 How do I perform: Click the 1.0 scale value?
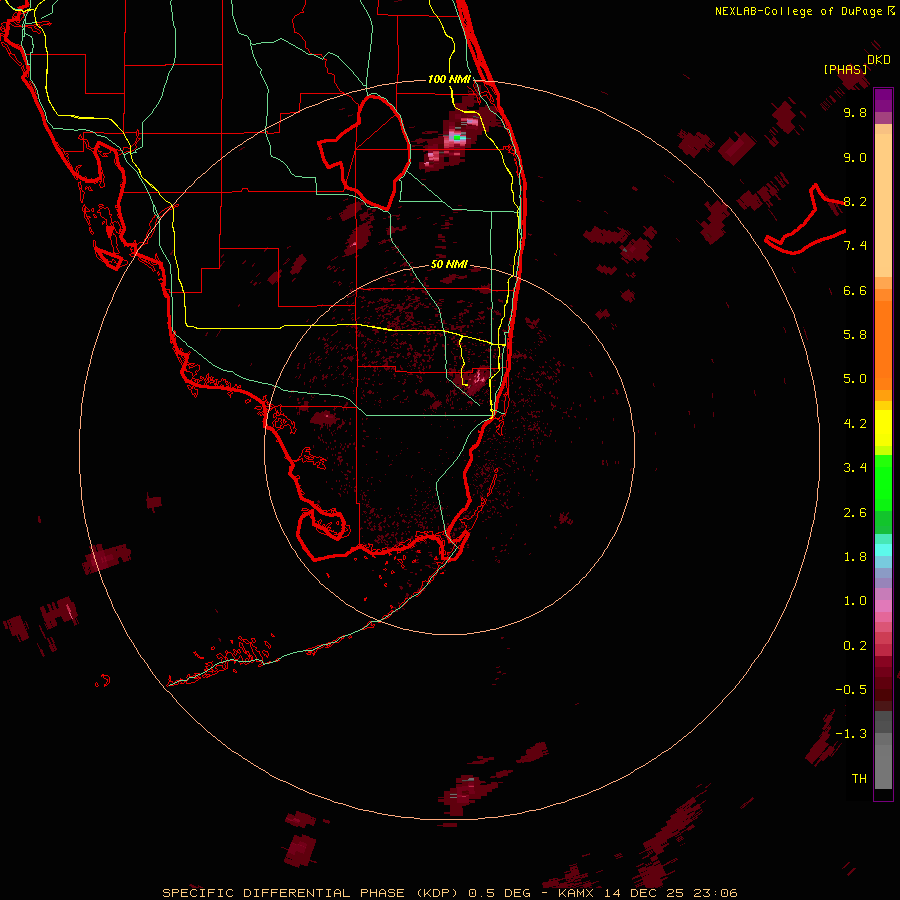click(855, 601)
